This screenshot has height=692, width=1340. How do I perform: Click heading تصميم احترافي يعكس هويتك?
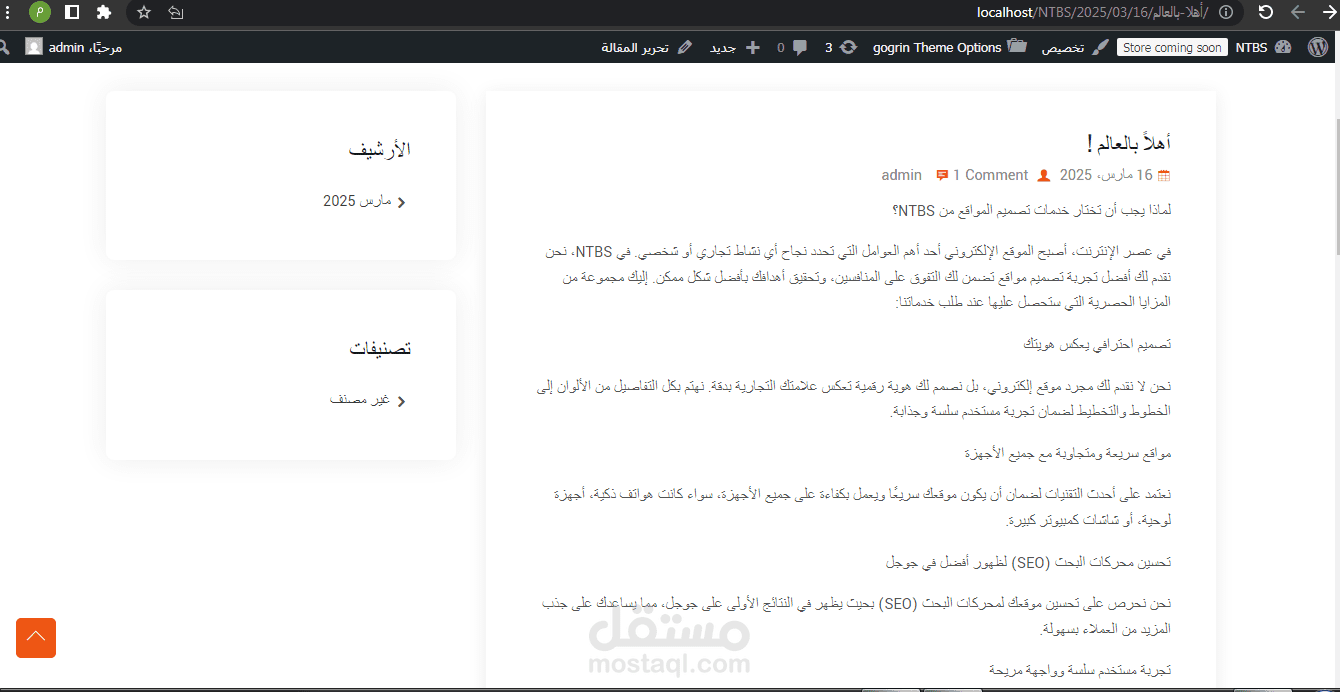pos(1096,344)
